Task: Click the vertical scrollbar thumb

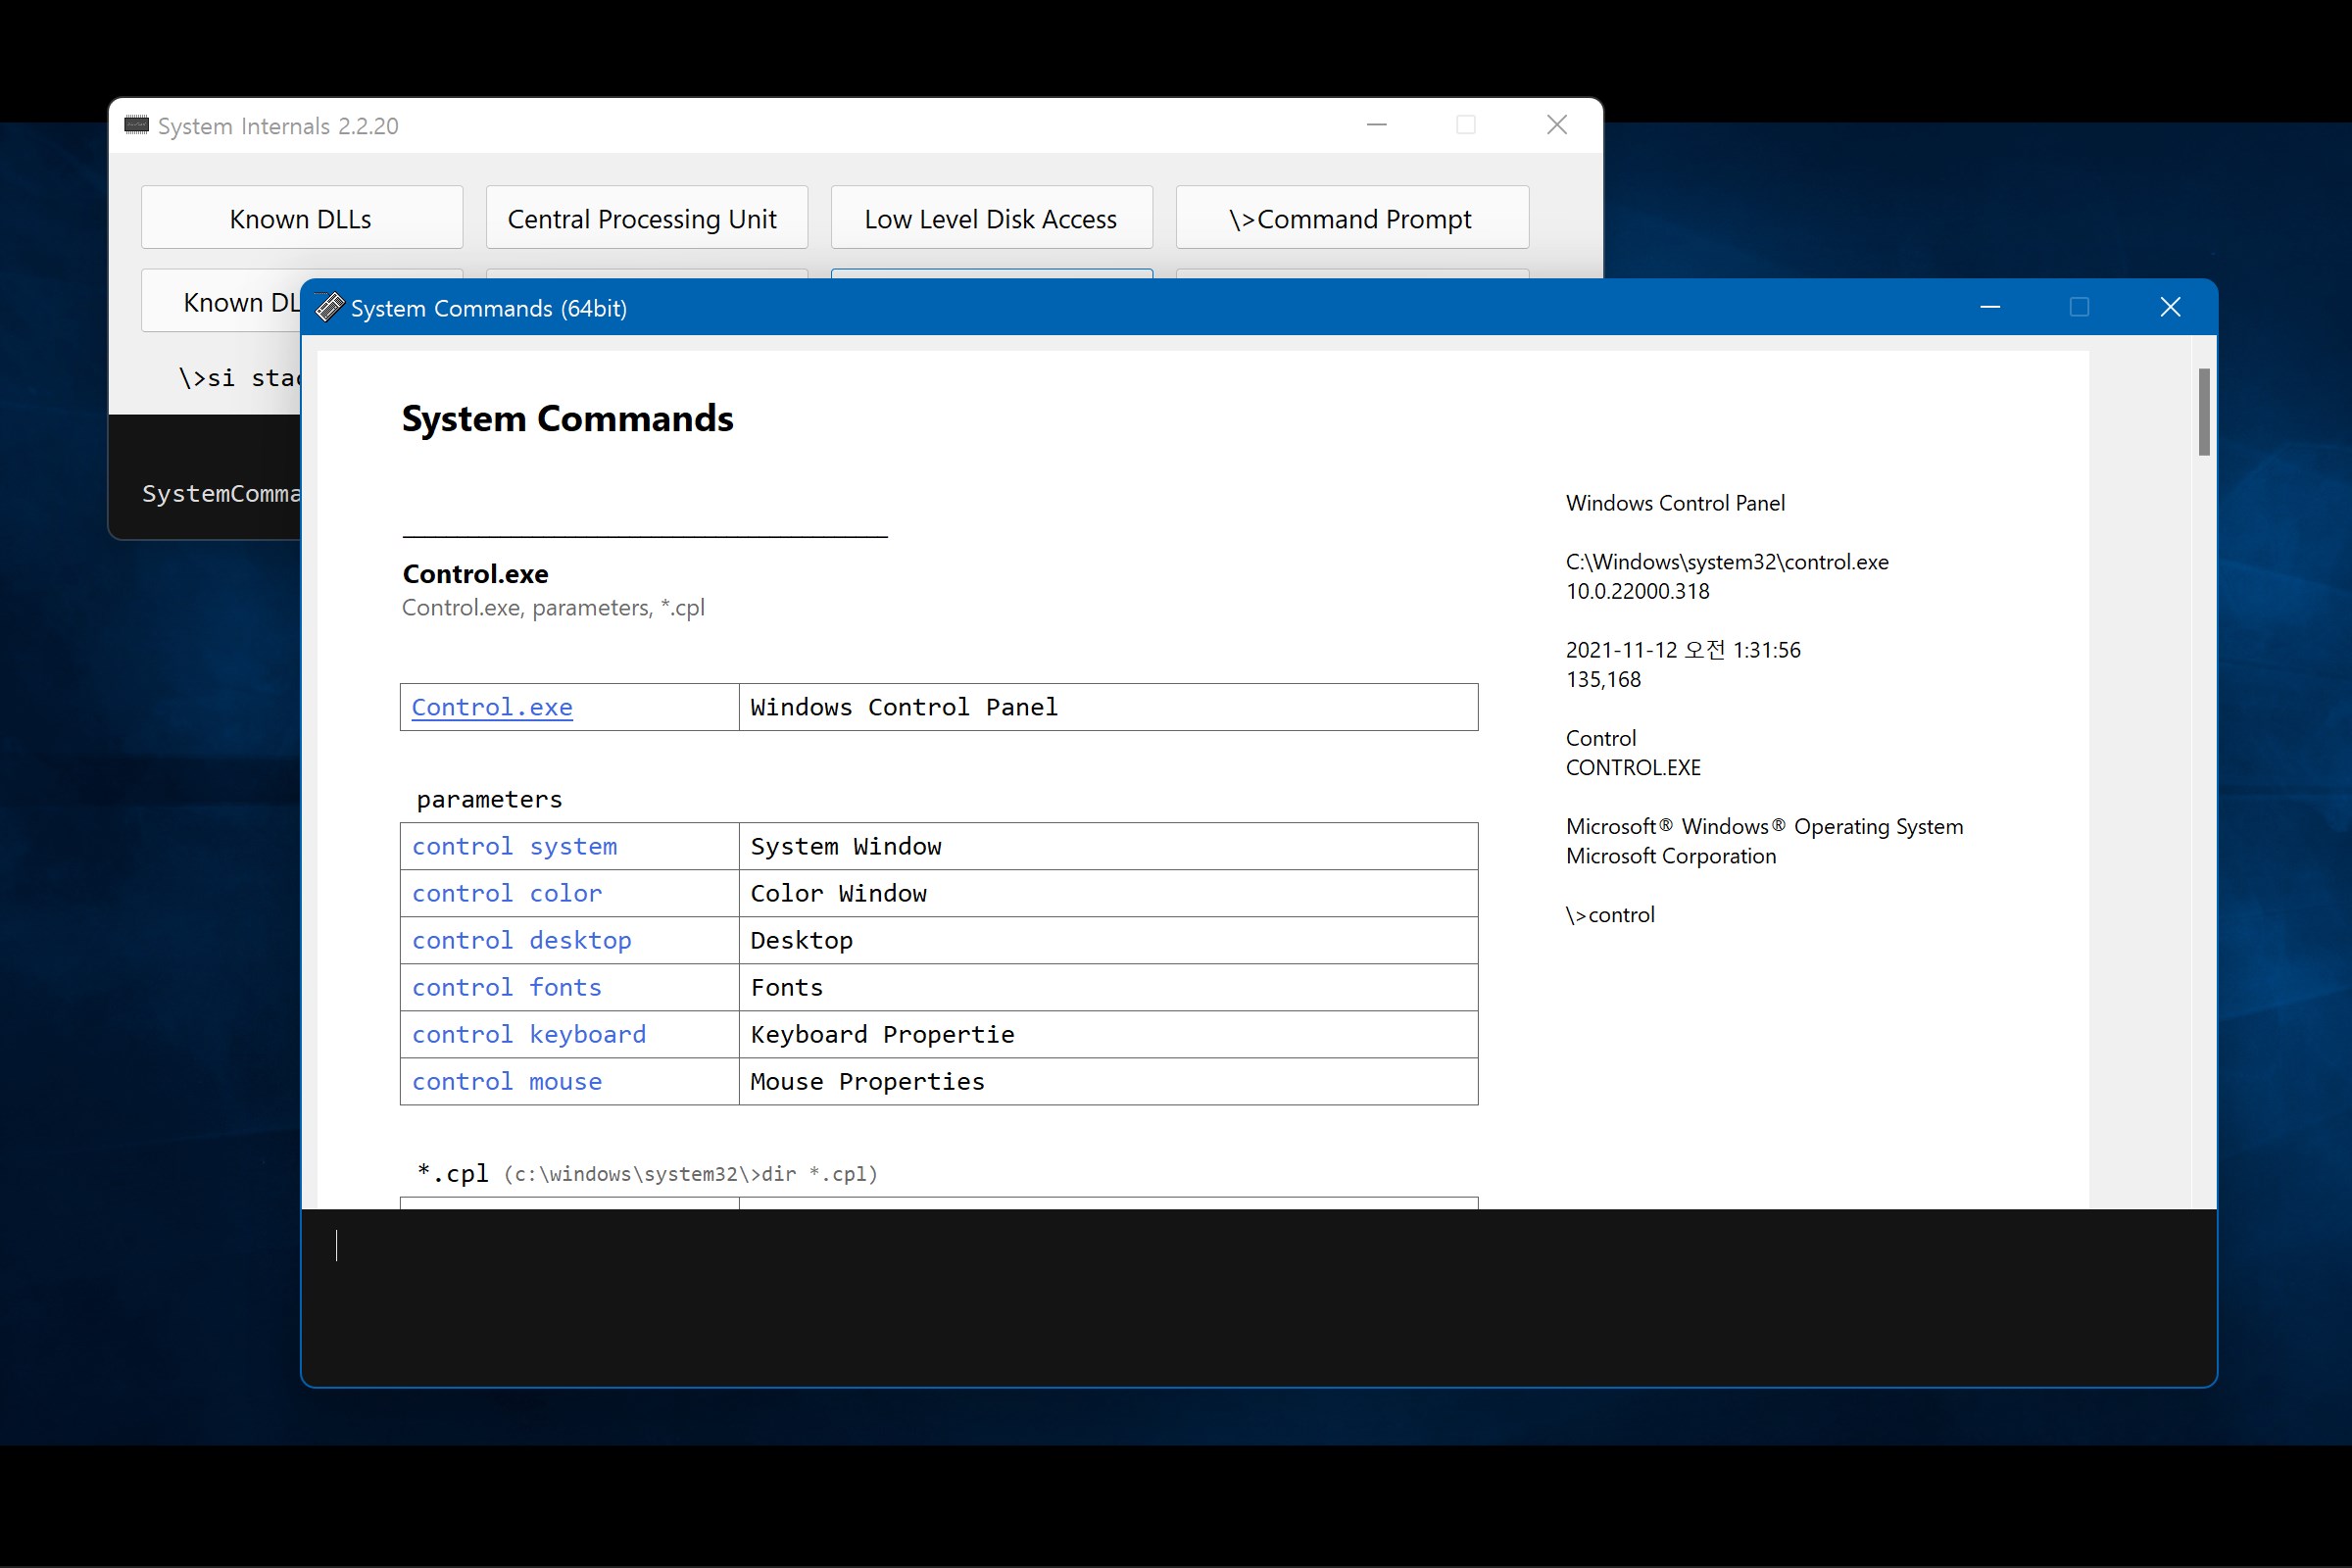Action: coord(2204,412)
